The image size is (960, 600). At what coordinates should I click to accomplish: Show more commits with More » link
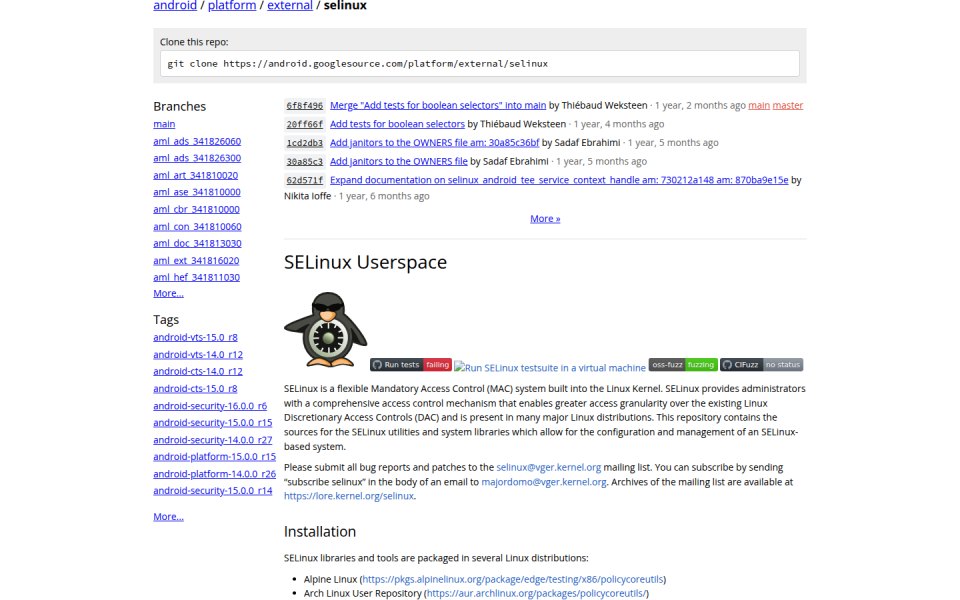coord(545,219)
